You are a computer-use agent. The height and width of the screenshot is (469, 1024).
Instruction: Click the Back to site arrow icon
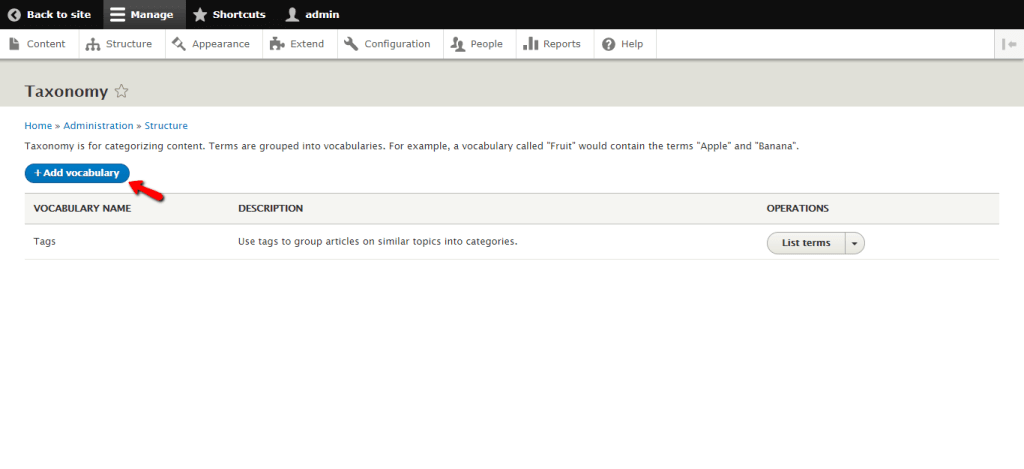pos(14,14)
